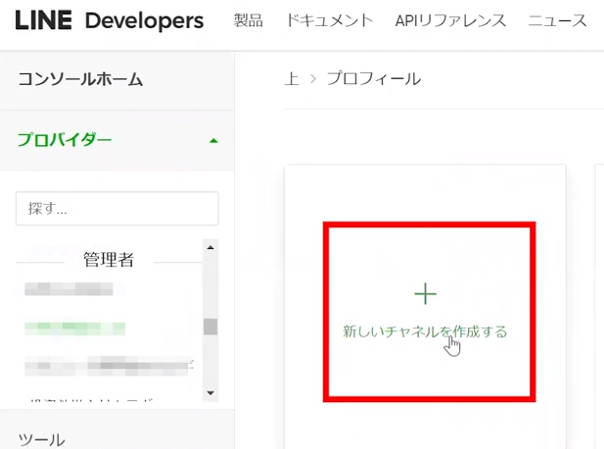Open the ツール sidebar section
The height and width of the screenshot is (449, 604).
[41, 439]
